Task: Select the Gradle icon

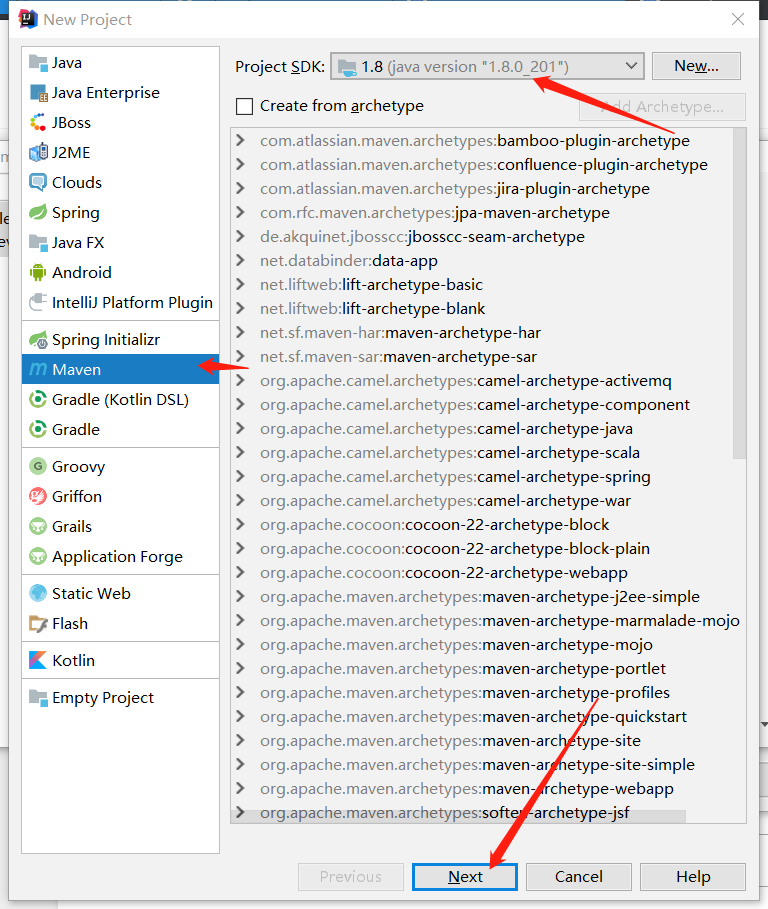Action: 38,430
